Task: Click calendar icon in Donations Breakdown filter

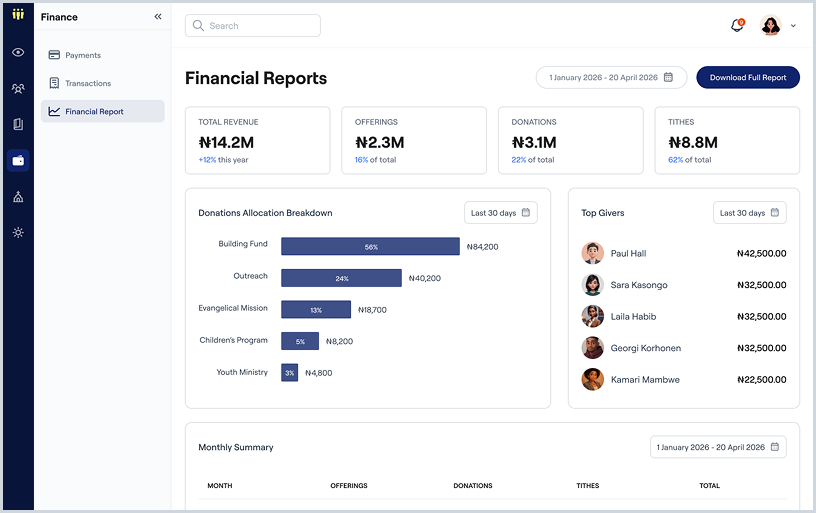Action: coord(526,212)
